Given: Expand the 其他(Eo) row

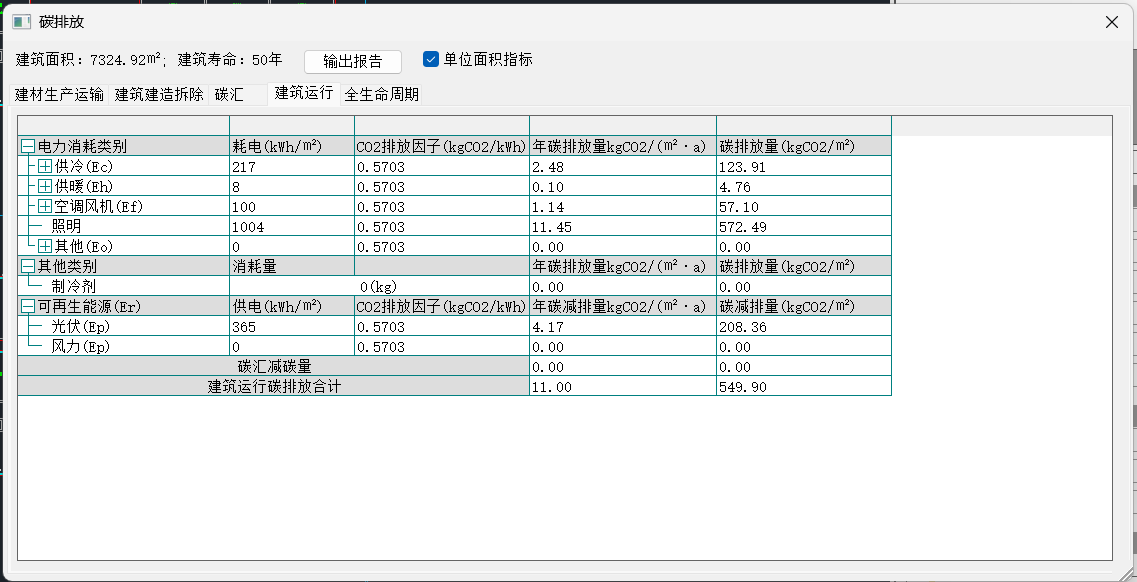Looking at the screenshot, I should click(x=45, y=247).
